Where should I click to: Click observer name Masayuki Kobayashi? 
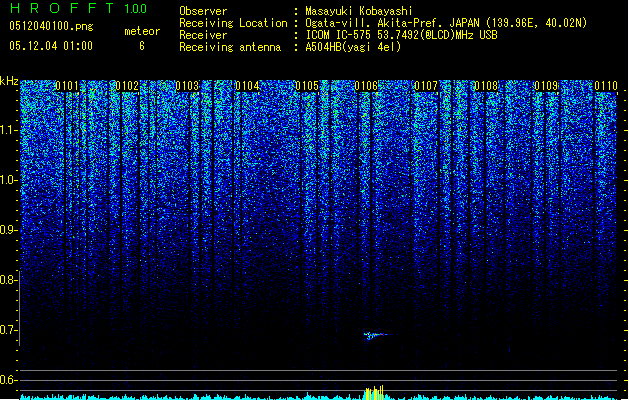tap(359, 11)
